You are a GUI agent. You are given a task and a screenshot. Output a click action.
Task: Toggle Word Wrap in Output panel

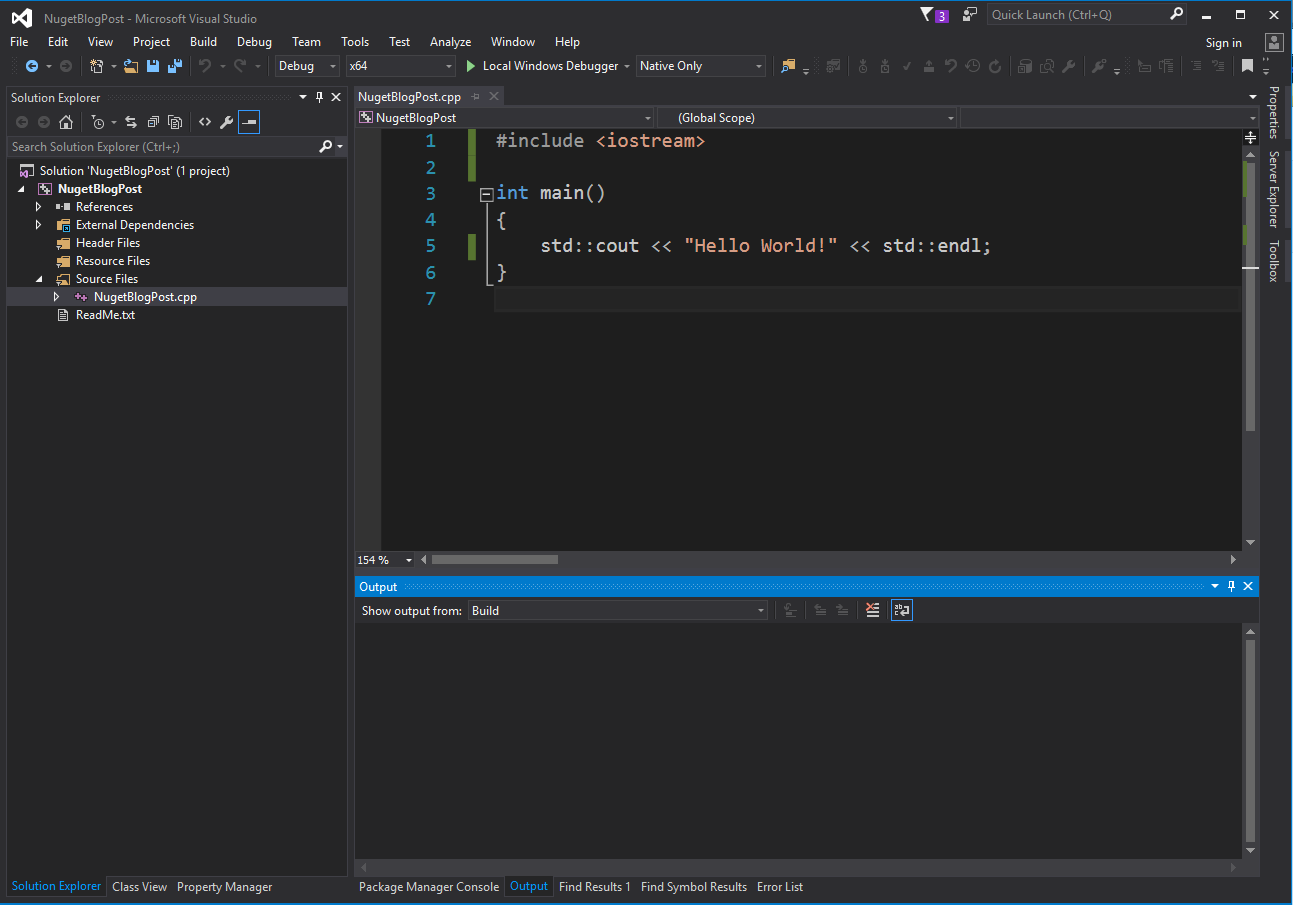pos(902,610)
